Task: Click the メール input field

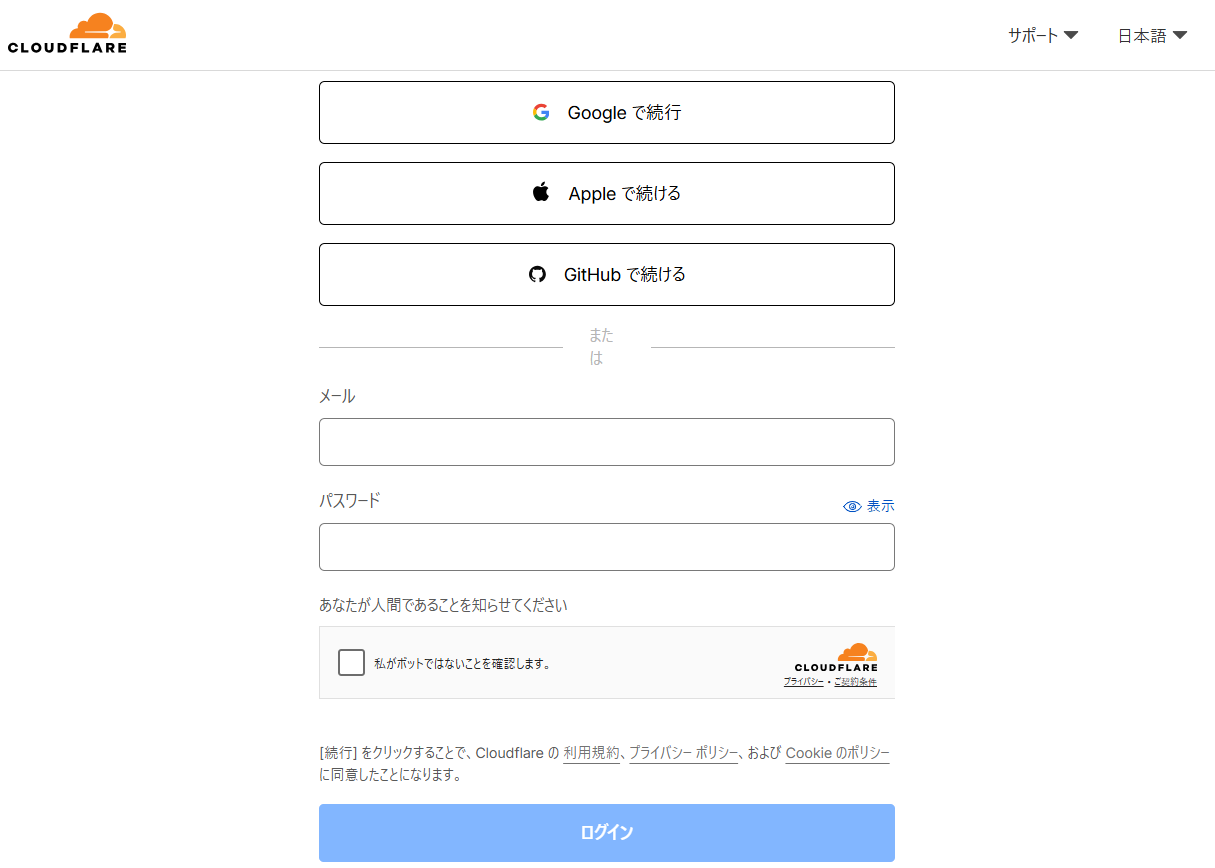Action: tap(606, 442)
